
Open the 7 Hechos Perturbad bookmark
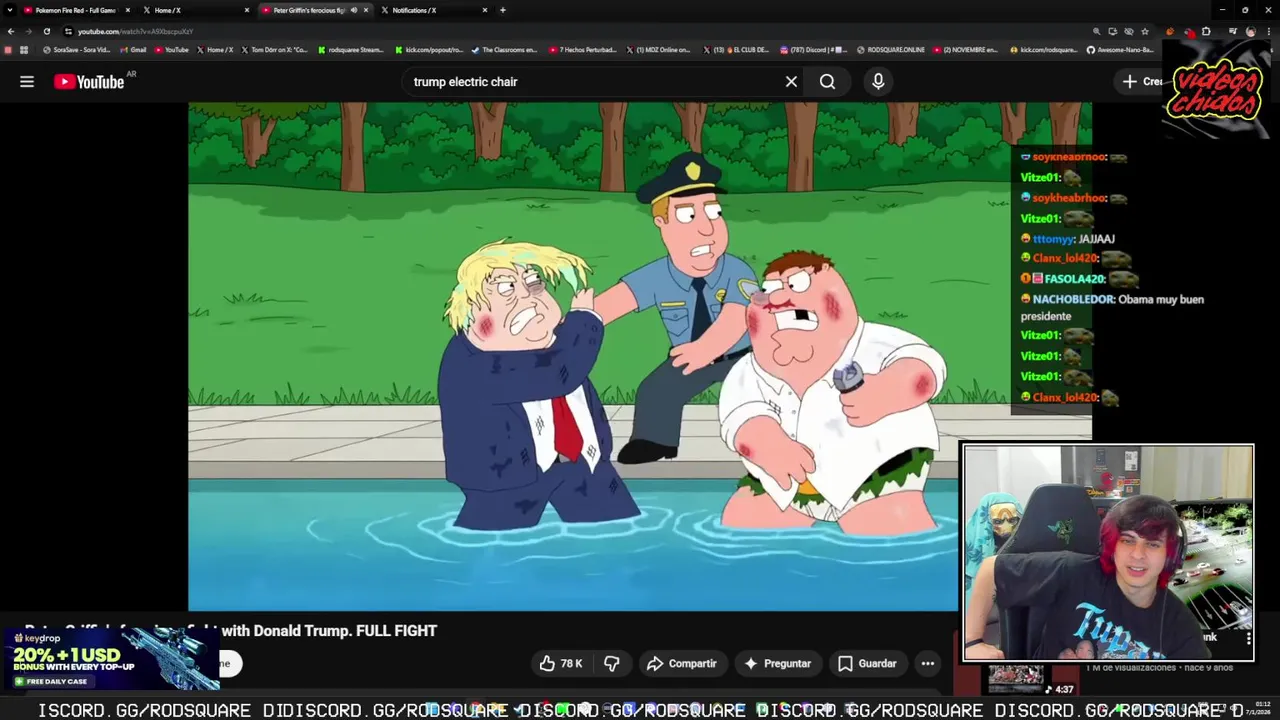pyautogui.click(x=584, y=50)
